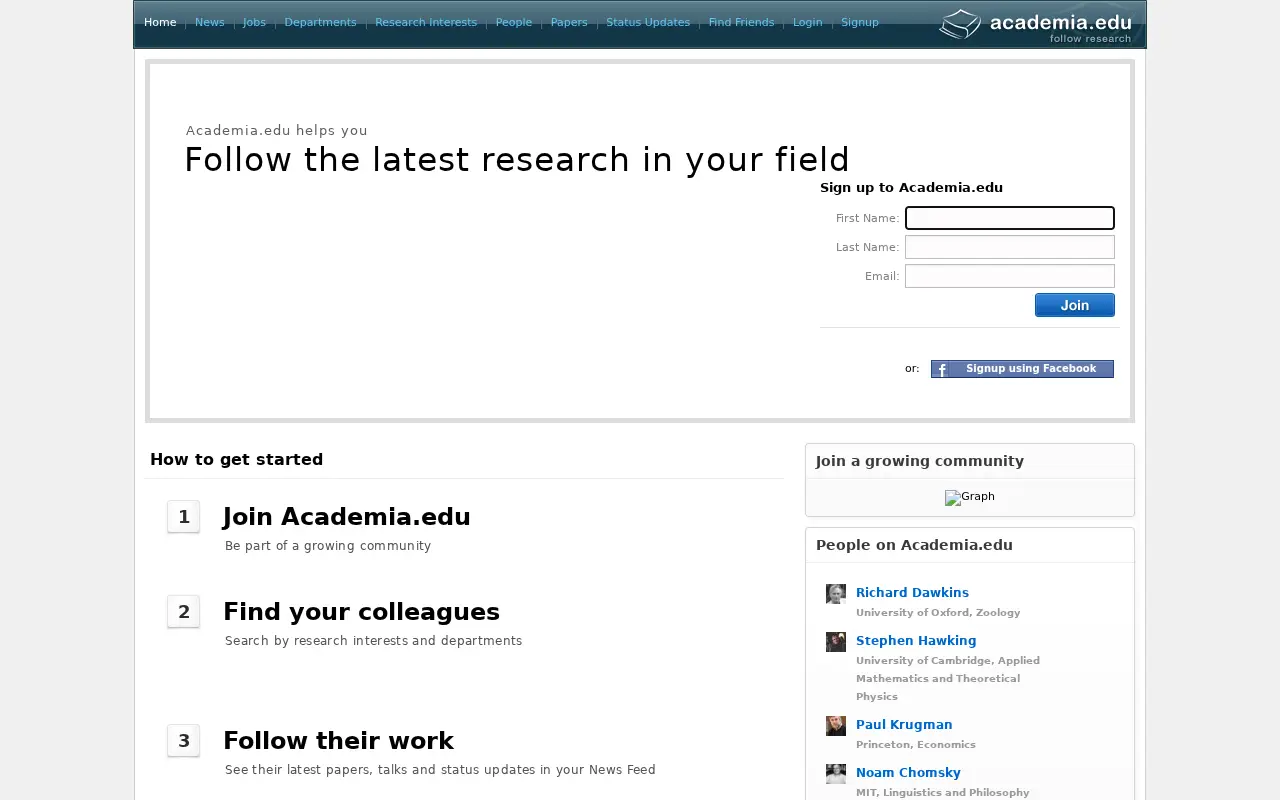Screen dimensions: 1280x800
Task: Click 'Sign up to Academia.edu' title
Action: tap(911, 188)
